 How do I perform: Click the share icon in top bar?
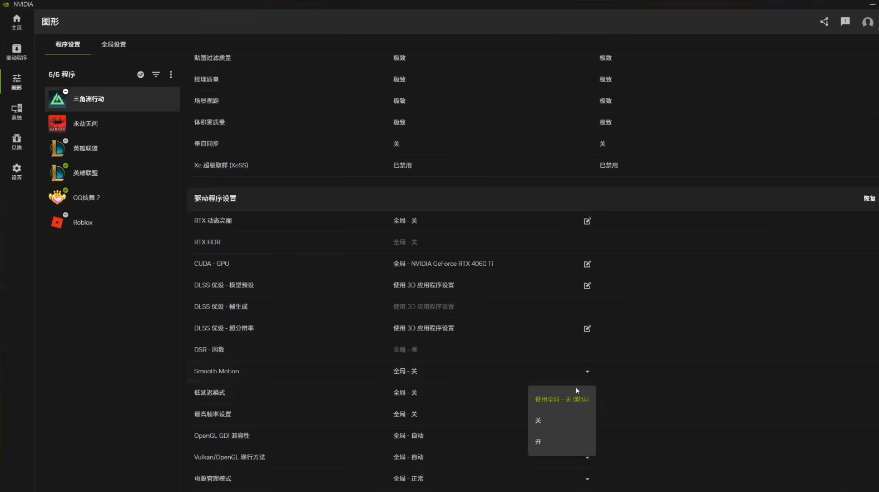(x=824, y=21)
